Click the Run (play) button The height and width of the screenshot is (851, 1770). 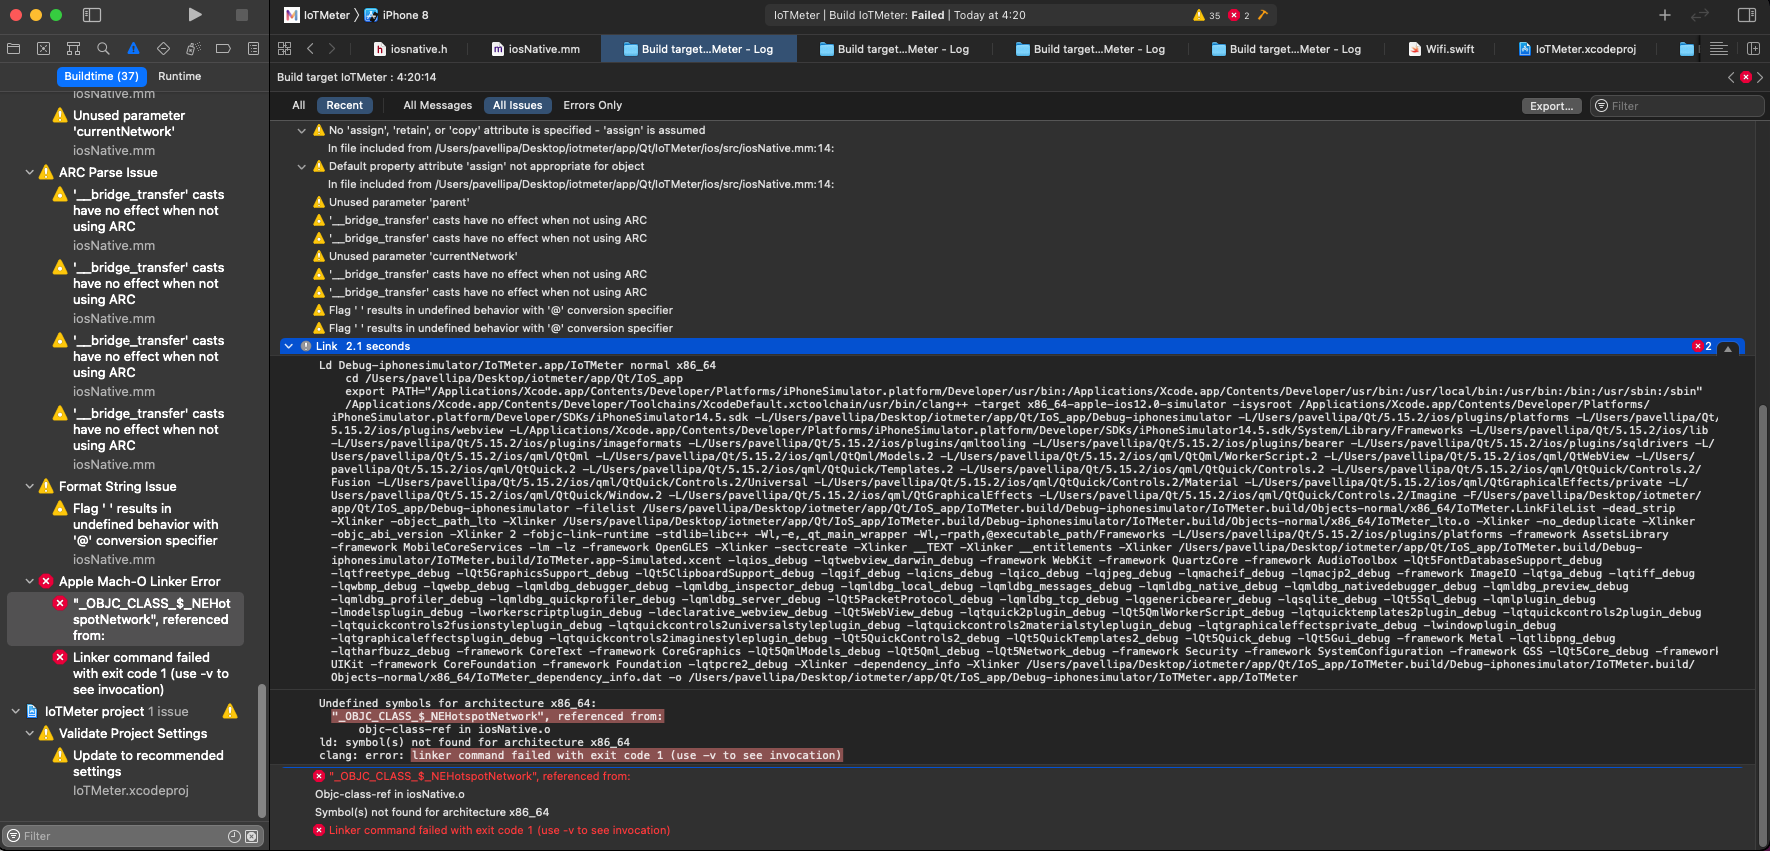[195, 15]
